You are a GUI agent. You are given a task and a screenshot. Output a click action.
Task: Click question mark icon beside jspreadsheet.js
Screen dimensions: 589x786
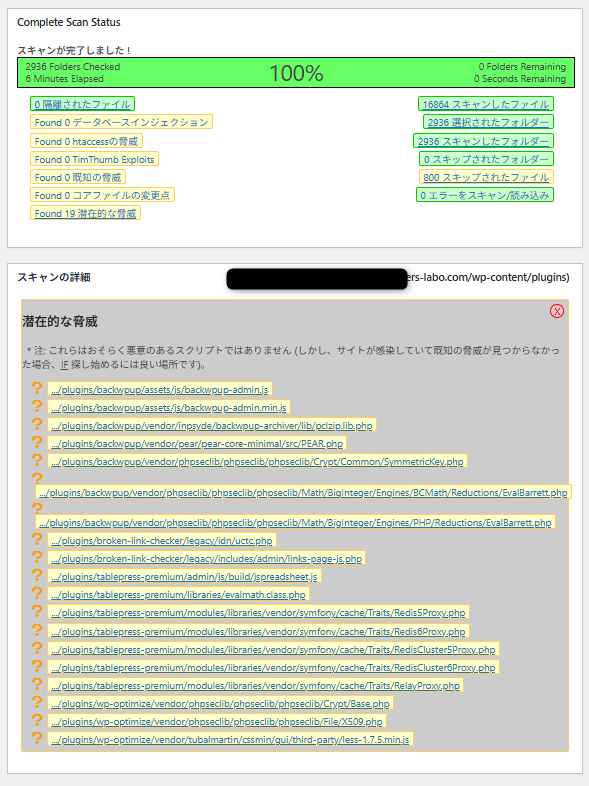pos(37,575)
